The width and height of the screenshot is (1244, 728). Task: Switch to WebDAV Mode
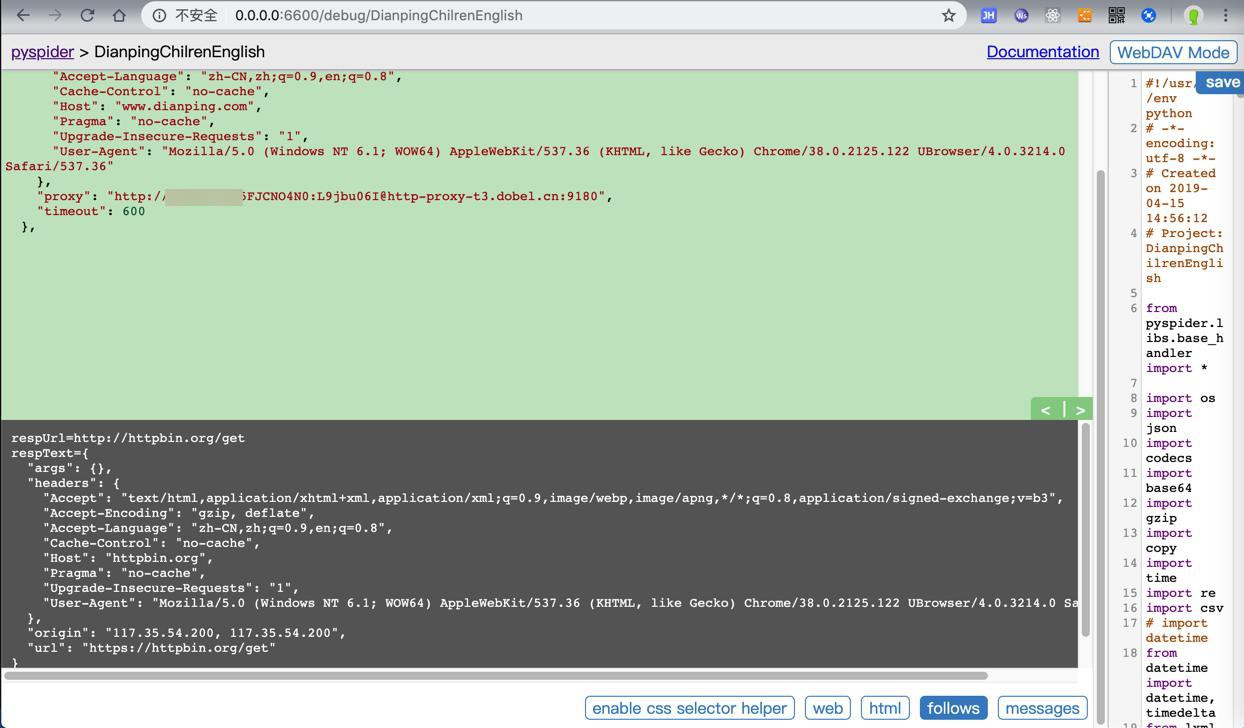(1173, 52)
